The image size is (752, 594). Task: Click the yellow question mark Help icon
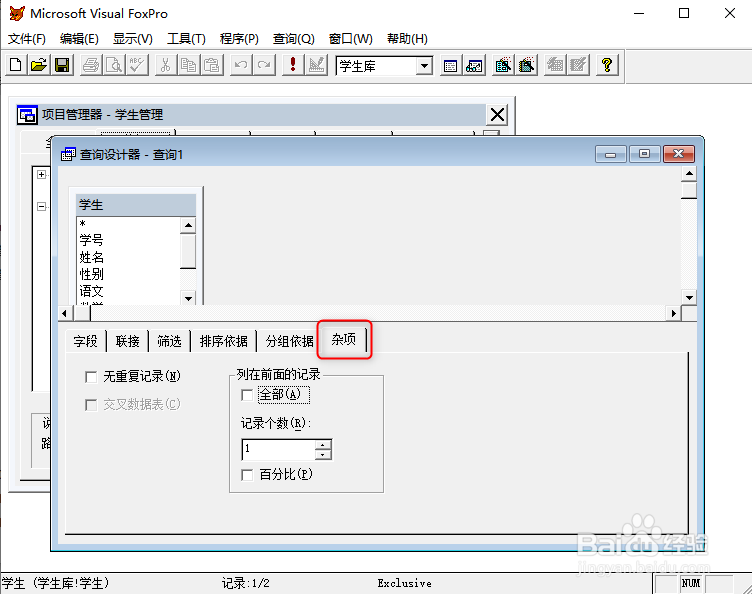607,65
